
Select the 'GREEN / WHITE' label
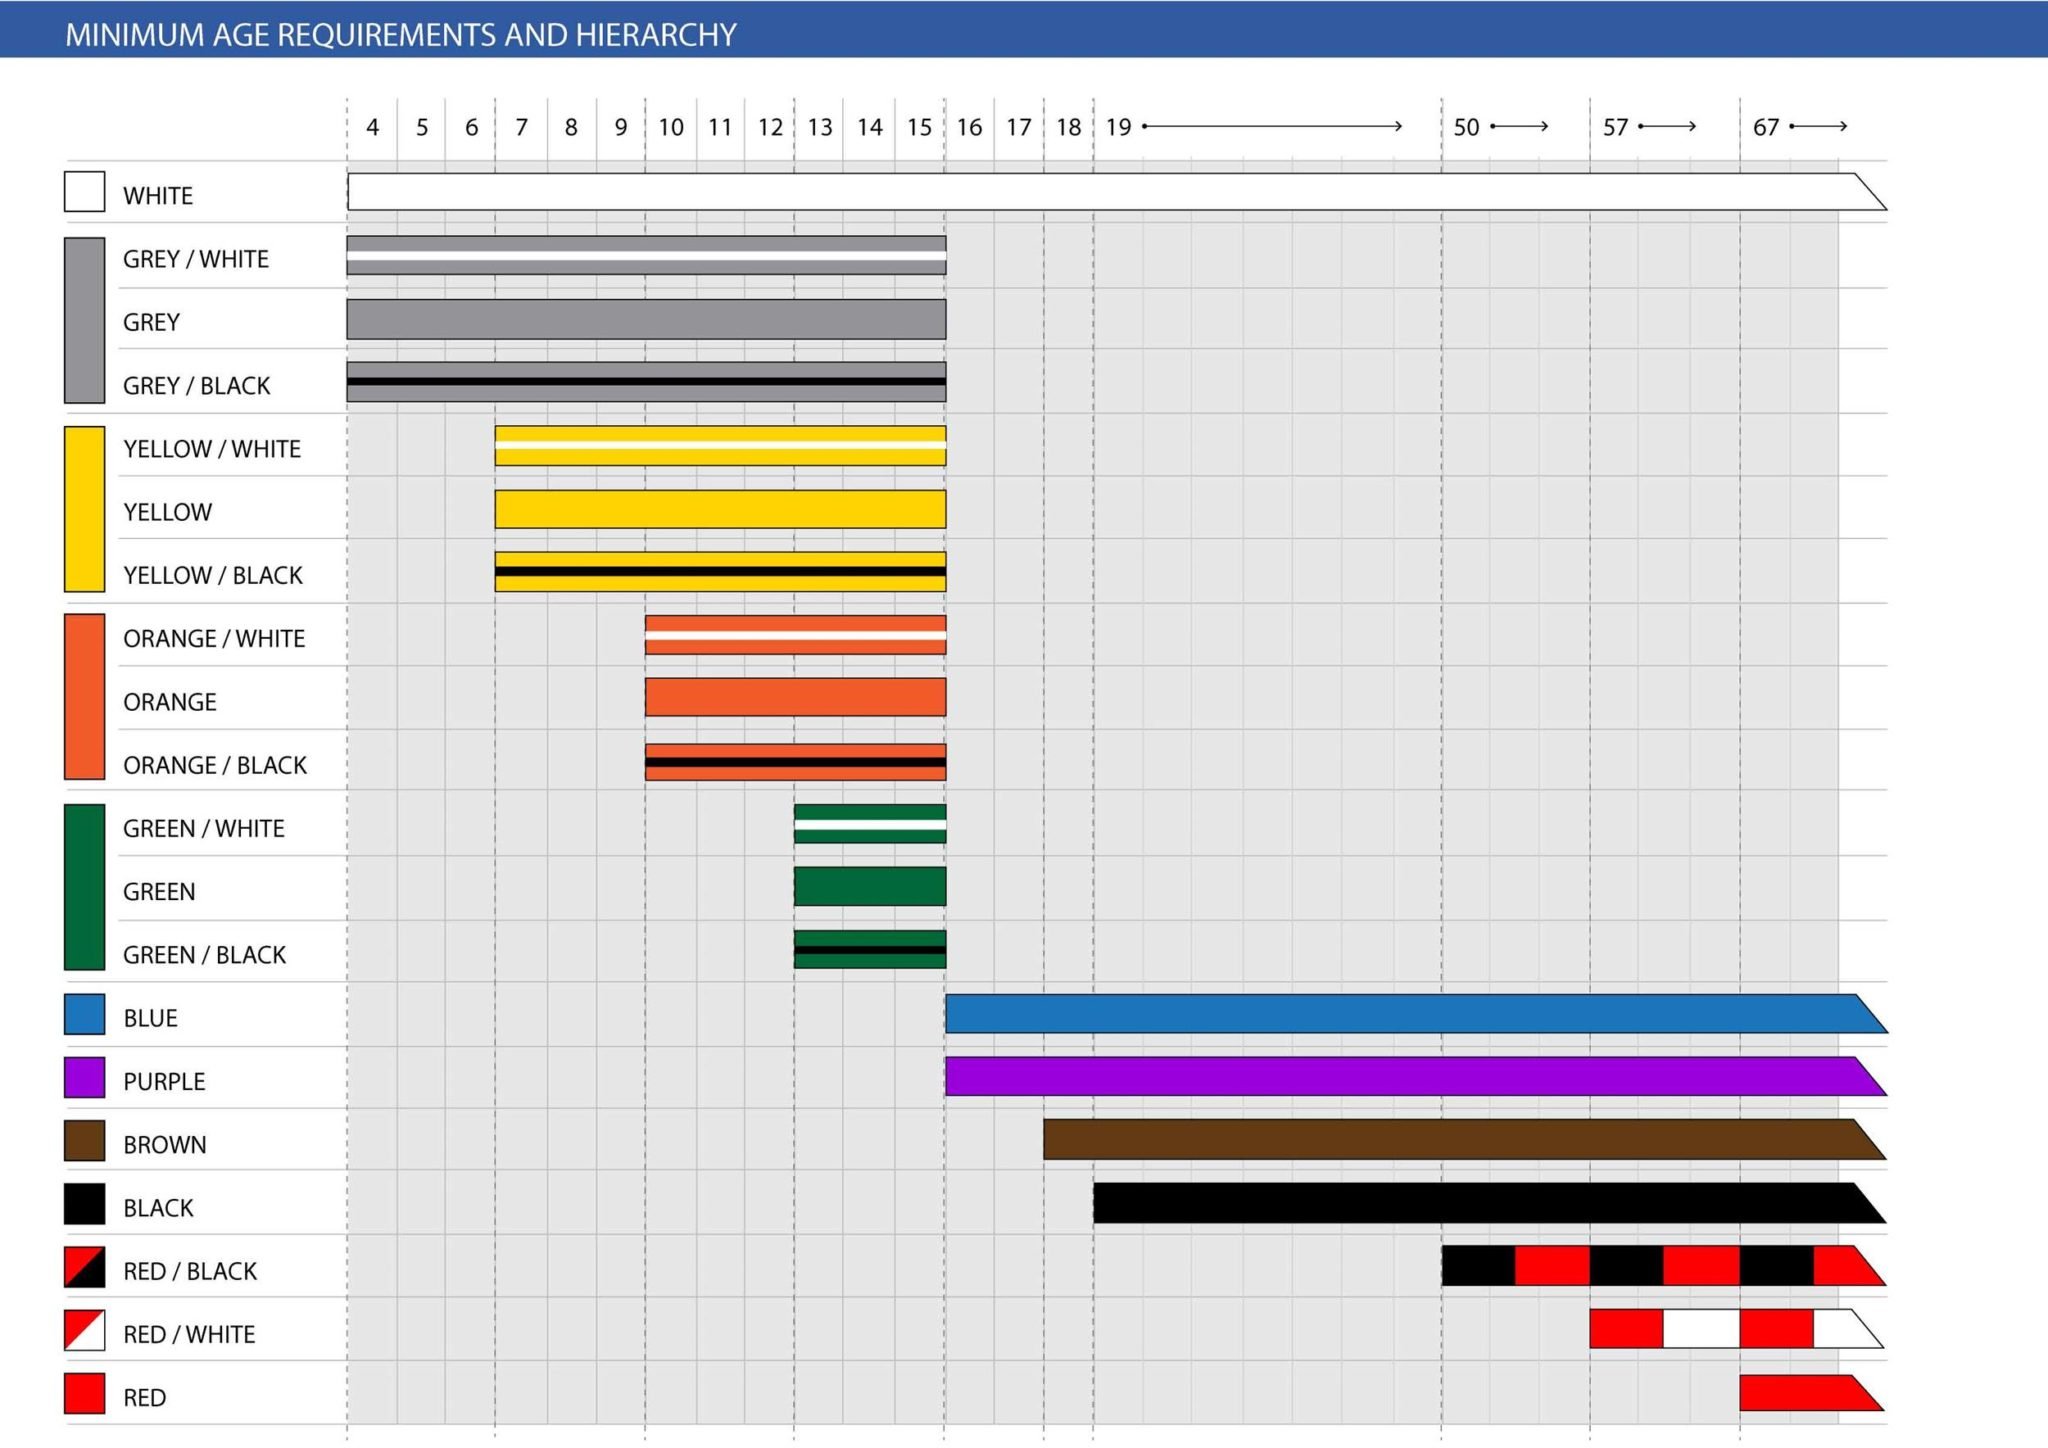(204, 829)
